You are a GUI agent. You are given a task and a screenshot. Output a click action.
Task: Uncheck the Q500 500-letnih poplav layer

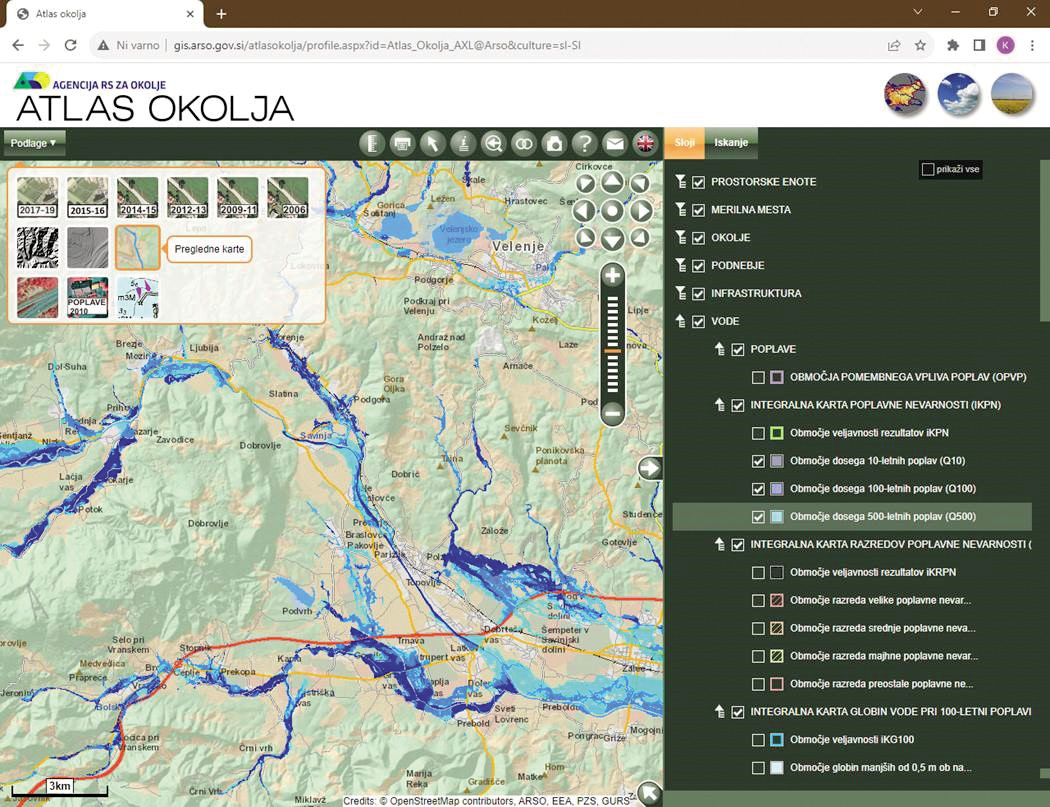pos(758,517)
